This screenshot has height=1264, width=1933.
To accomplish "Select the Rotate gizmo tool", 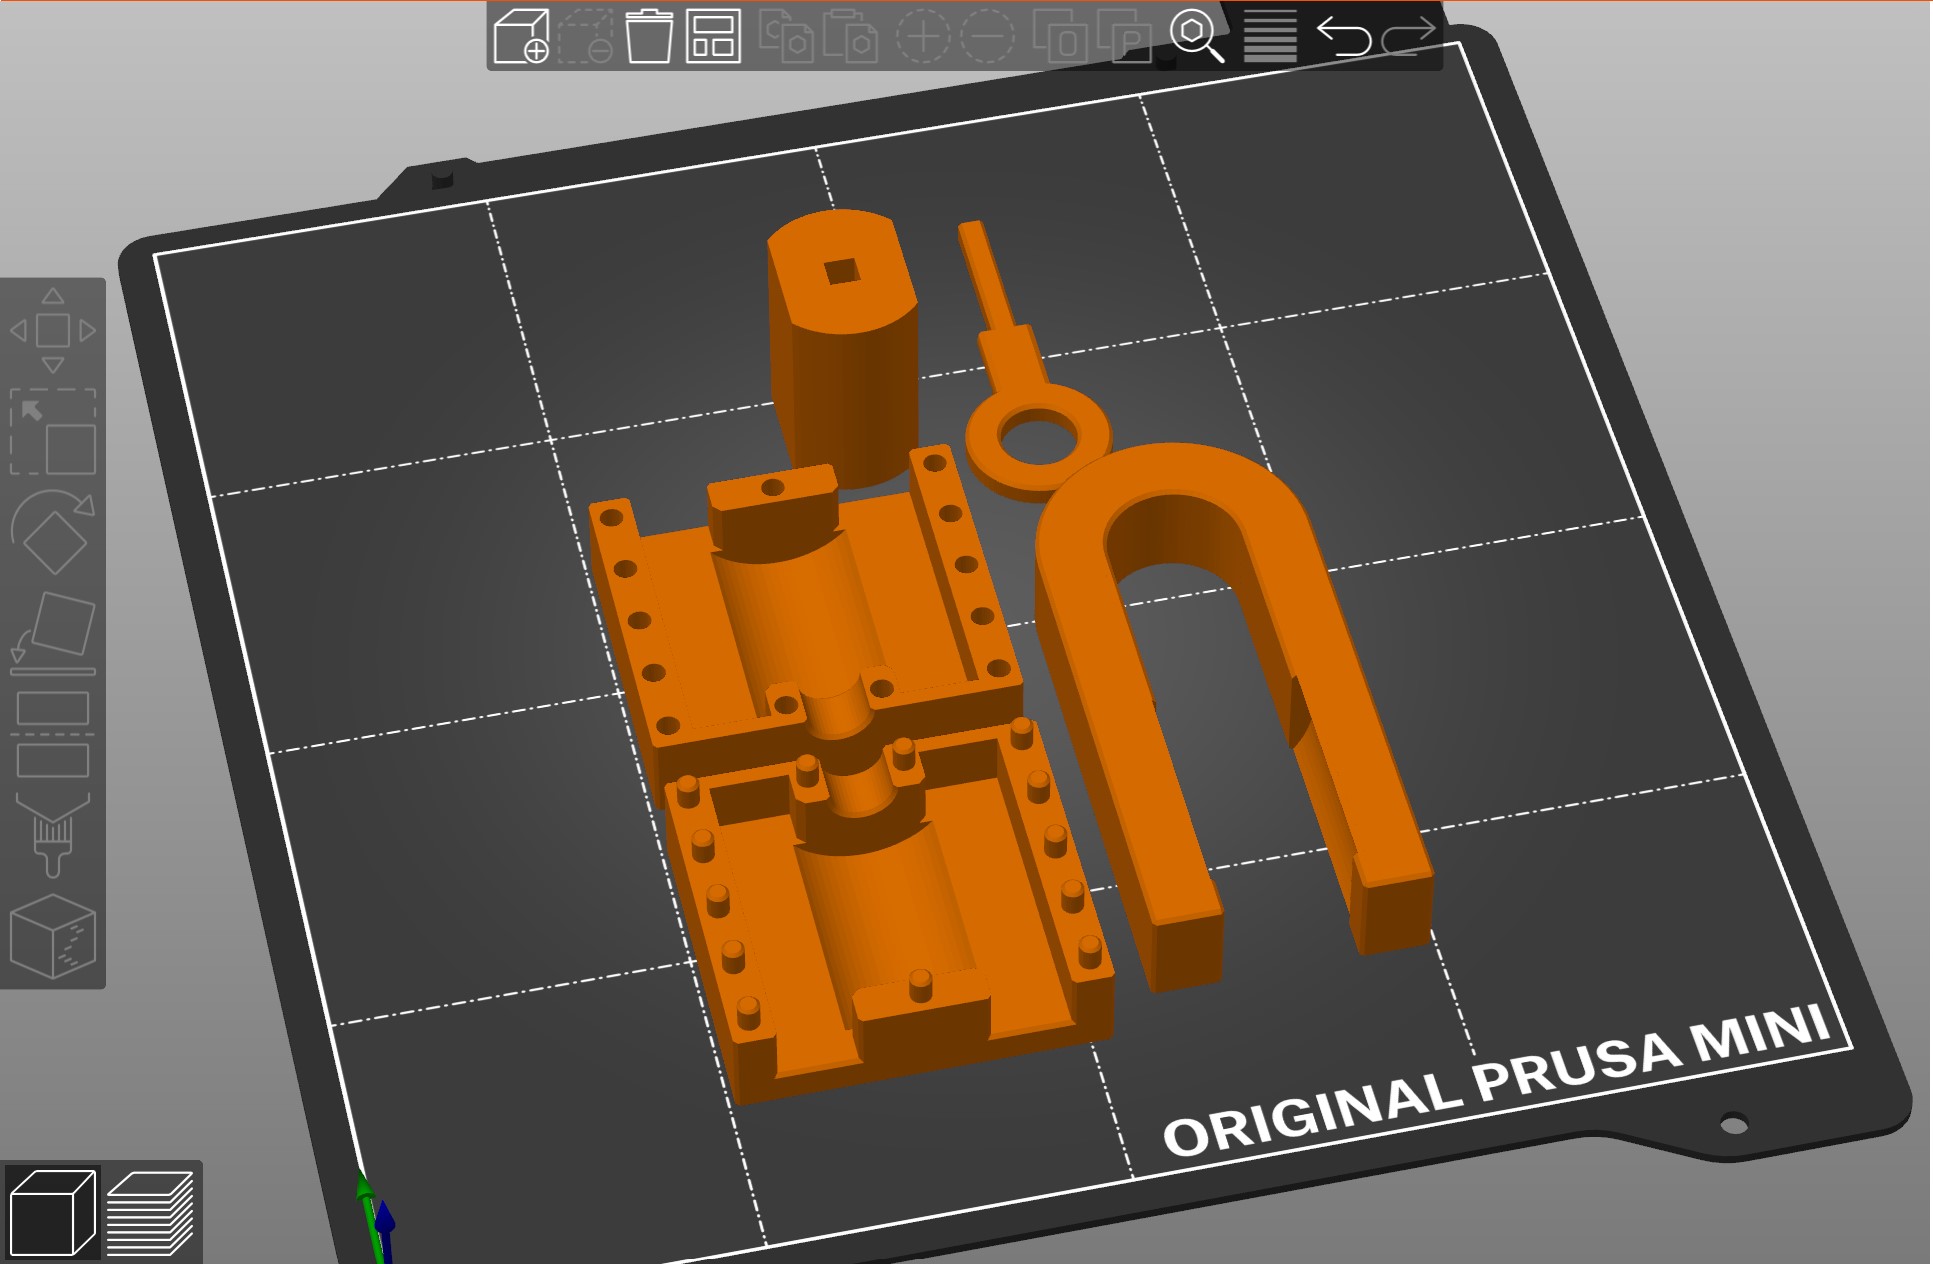I will click(53, 531).
